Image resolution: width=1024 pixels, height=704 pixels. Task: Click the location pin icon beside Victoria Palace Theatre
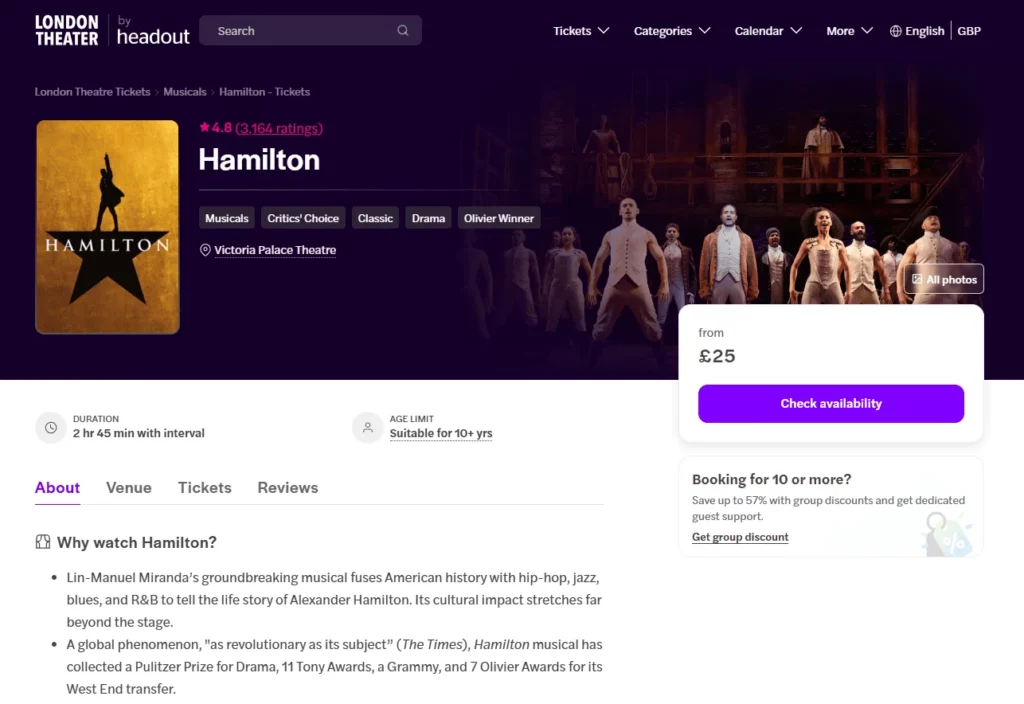click(x=206, y=250)
